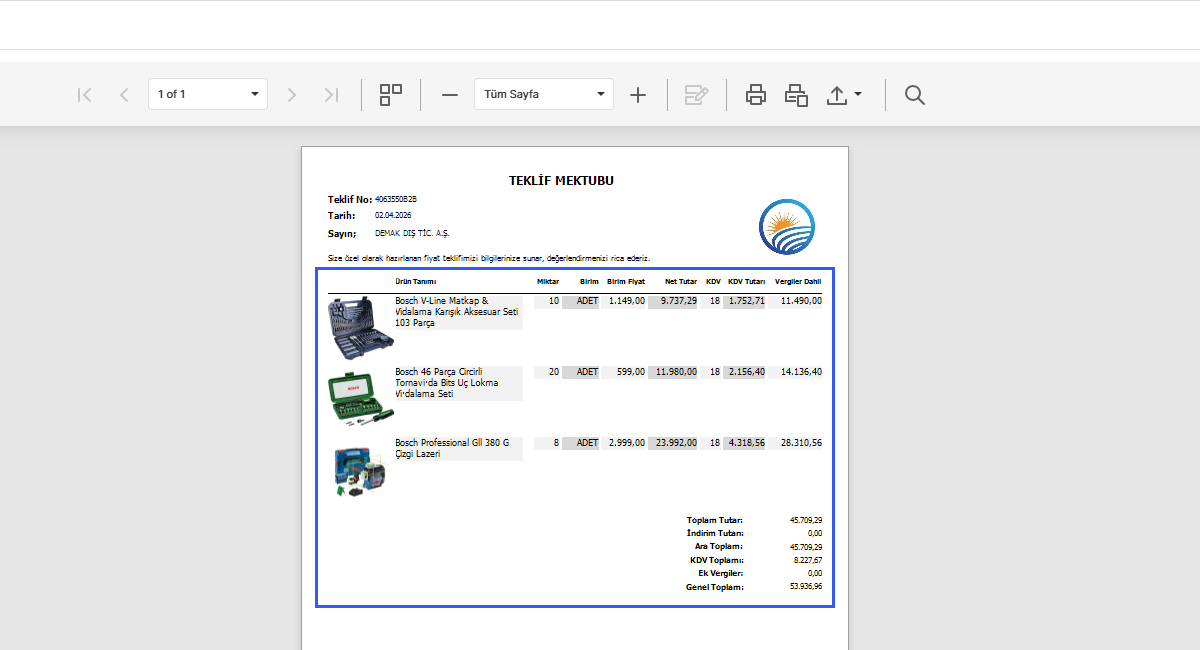Image resolution: width=1200 pixels, height=650 pixels.
Task: Click the unit price 1.149,00
Action: tap(626, 301)
